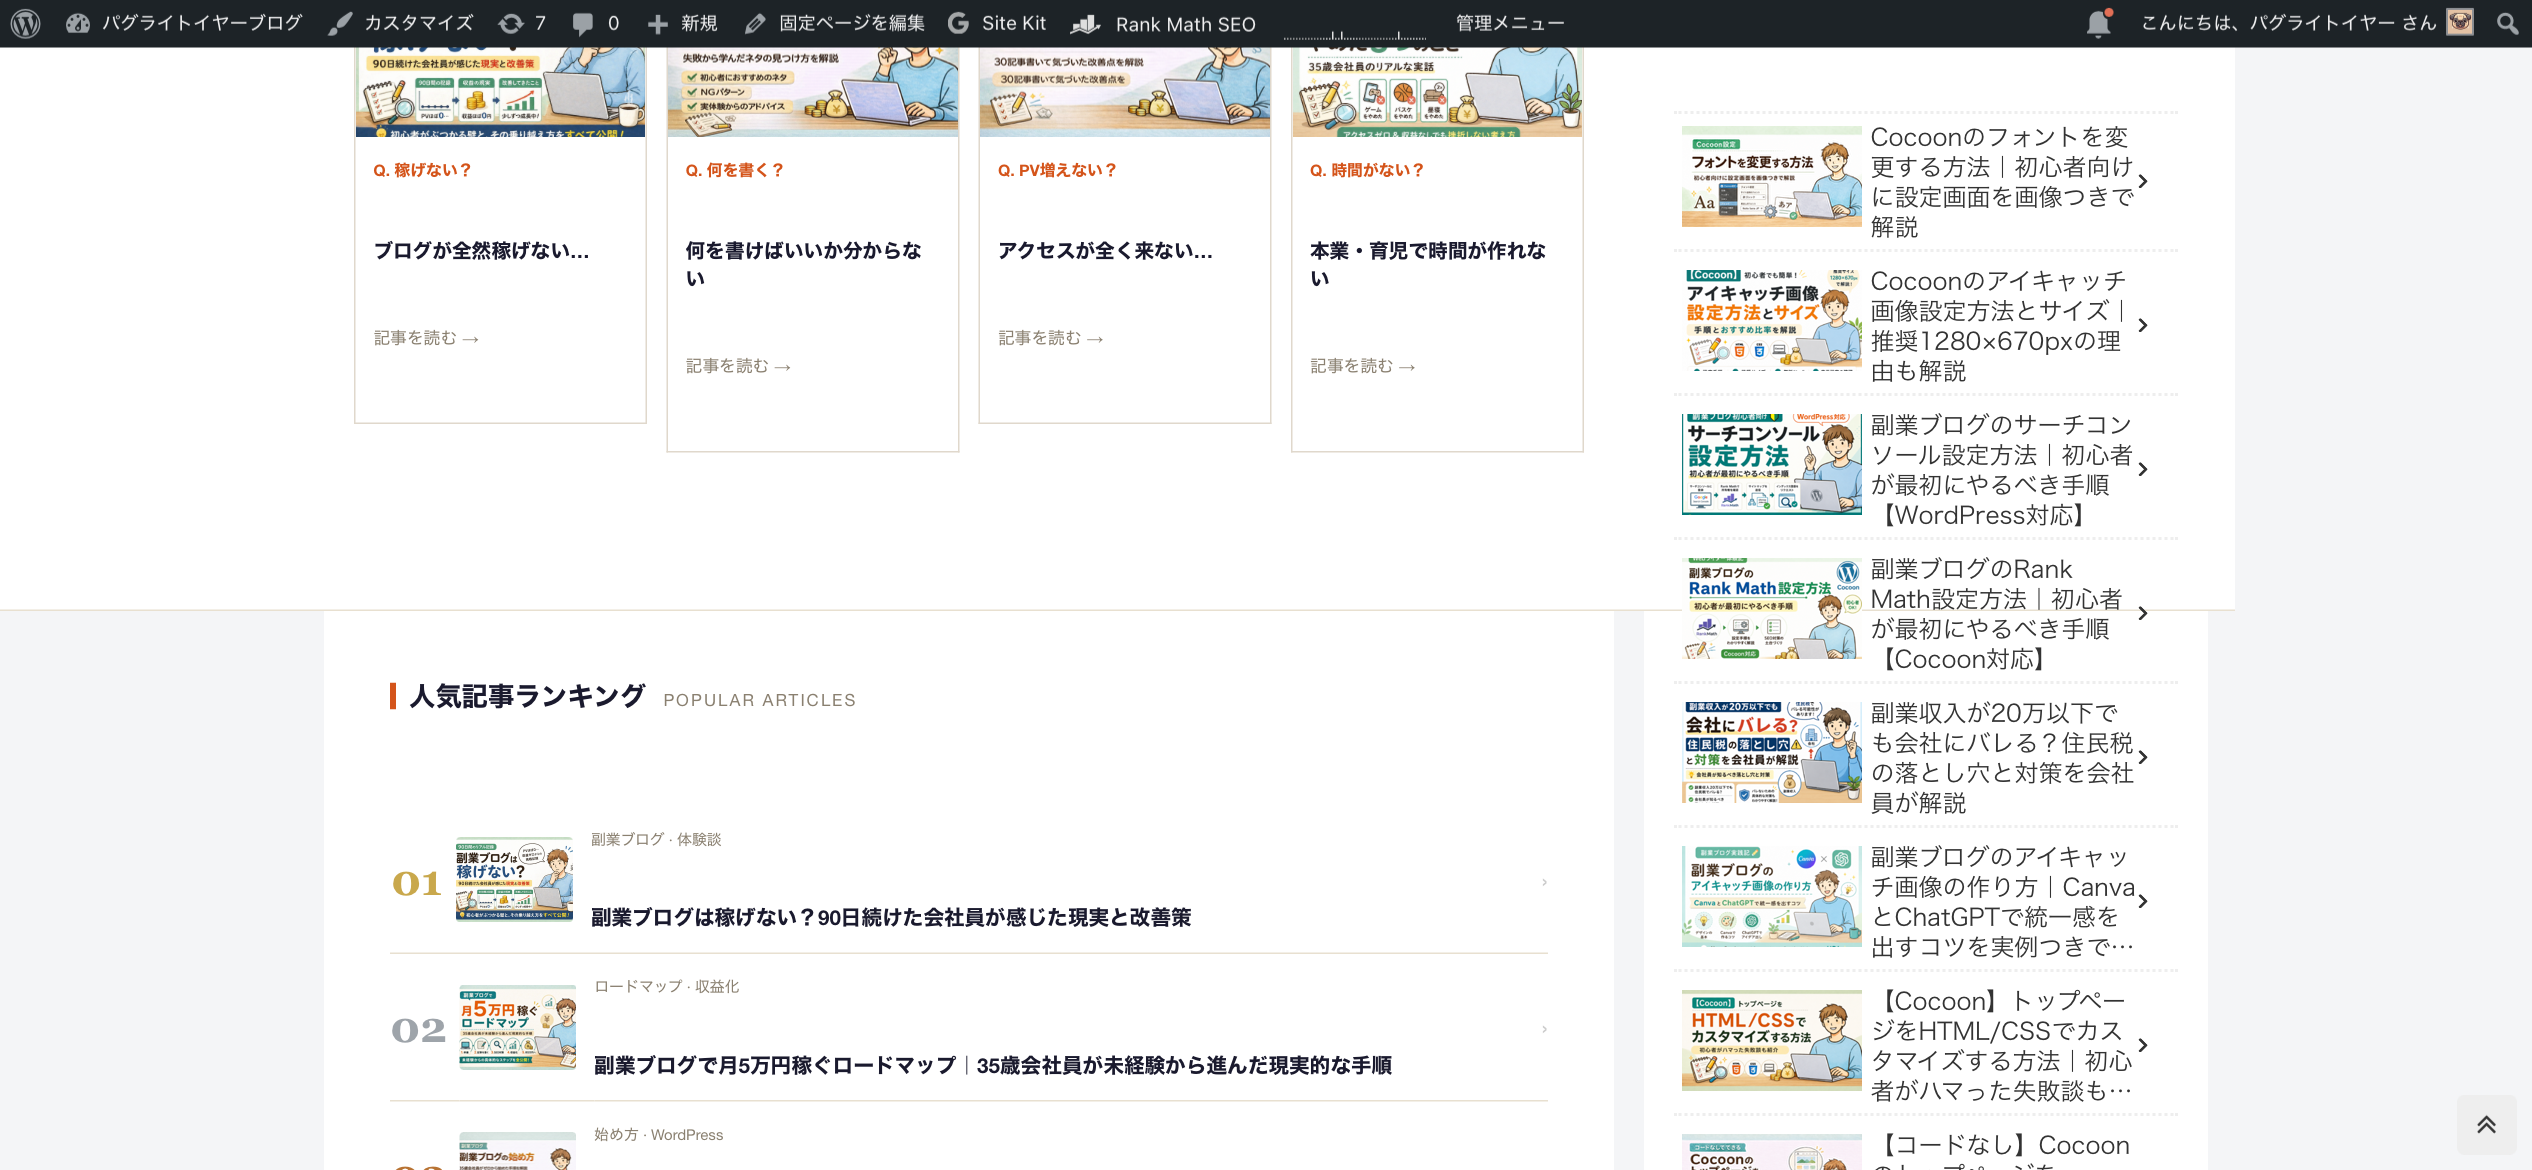The width and height of the screenshot is (2532, 1170).
Task: Click sidebar thumbnail アイキャッチ画像設定方法とサイズ
Action: 1771,320
